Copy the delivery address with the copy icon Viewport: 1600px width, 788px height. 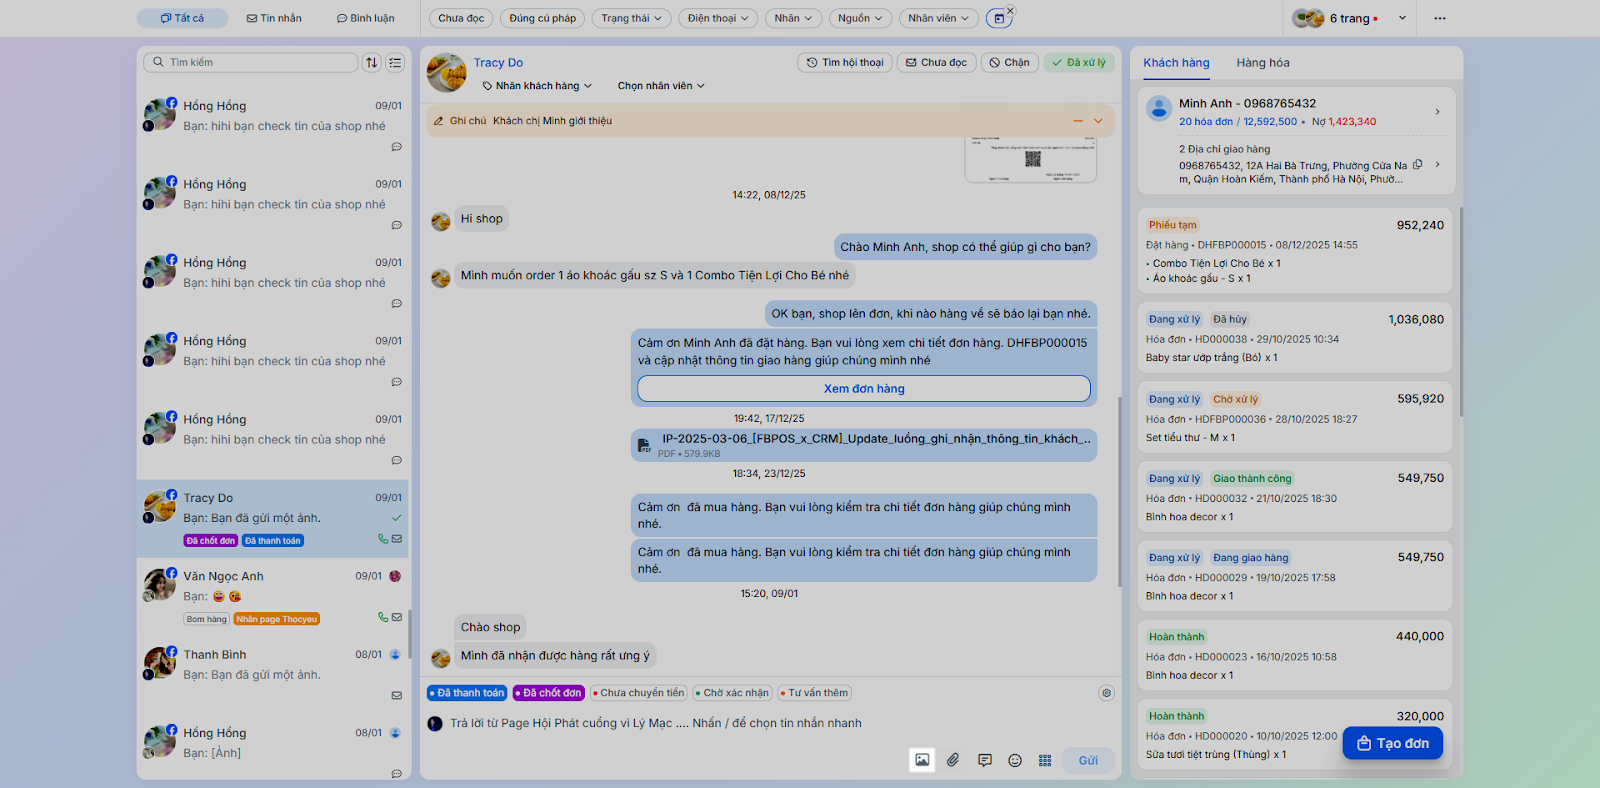coord(1418,165)
